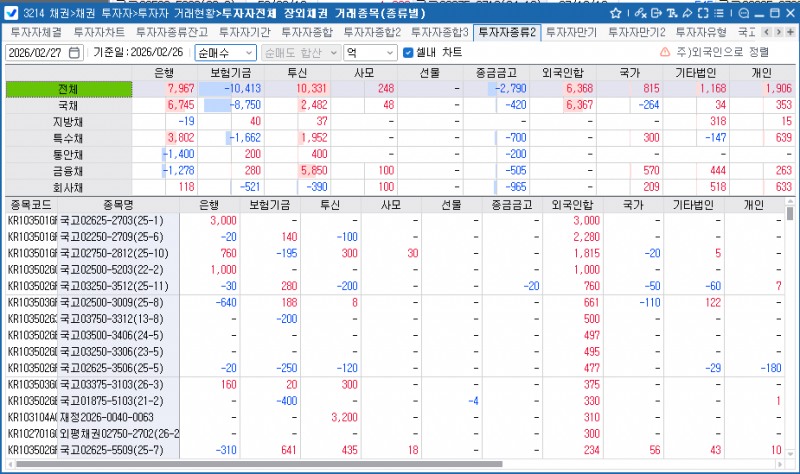
Task: Add screen to favorites with star icon
Action: [616, 13]
